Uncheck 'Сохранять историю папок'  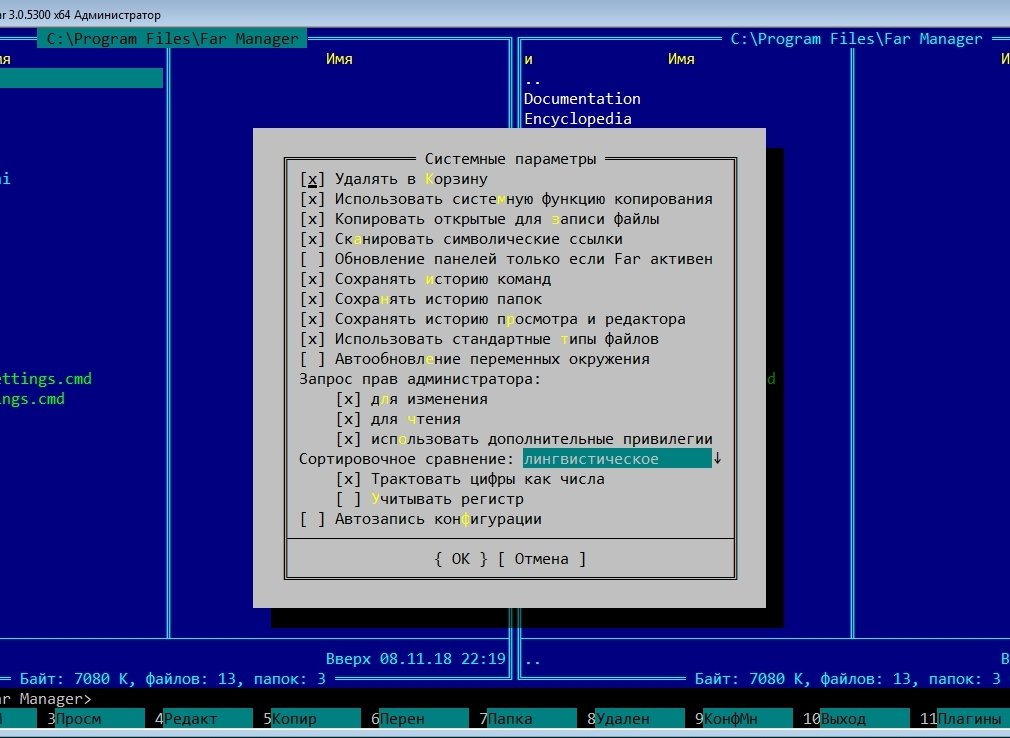[x=312, y=299]
